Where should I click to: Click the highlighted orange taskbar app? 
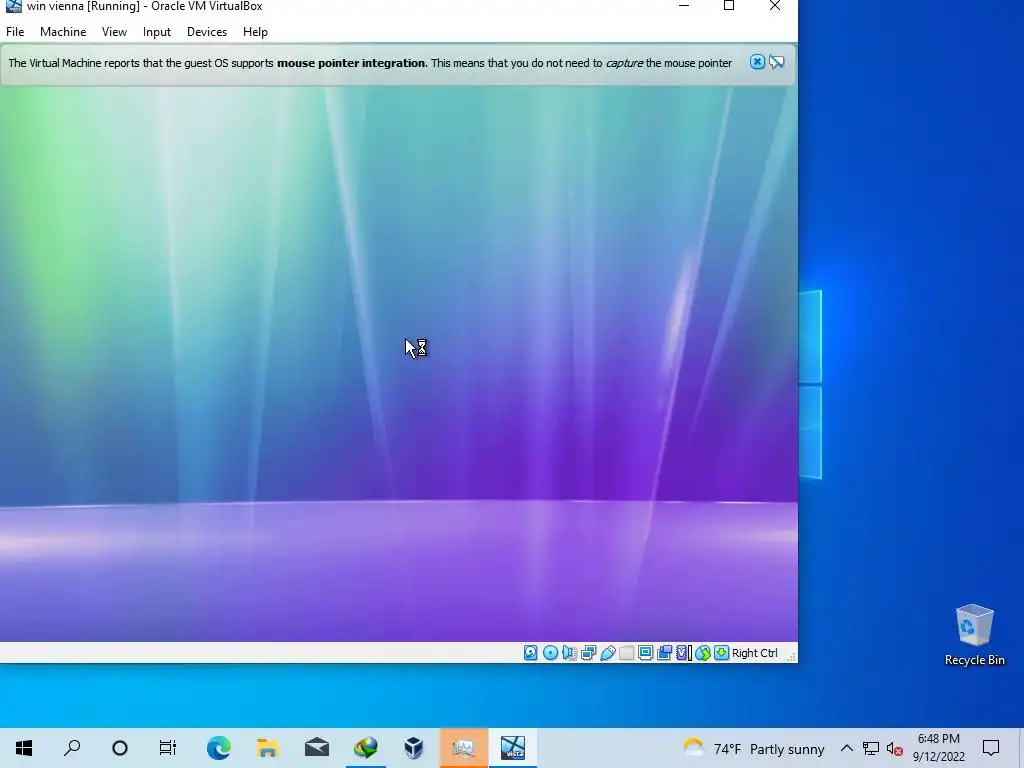[463, 748]
